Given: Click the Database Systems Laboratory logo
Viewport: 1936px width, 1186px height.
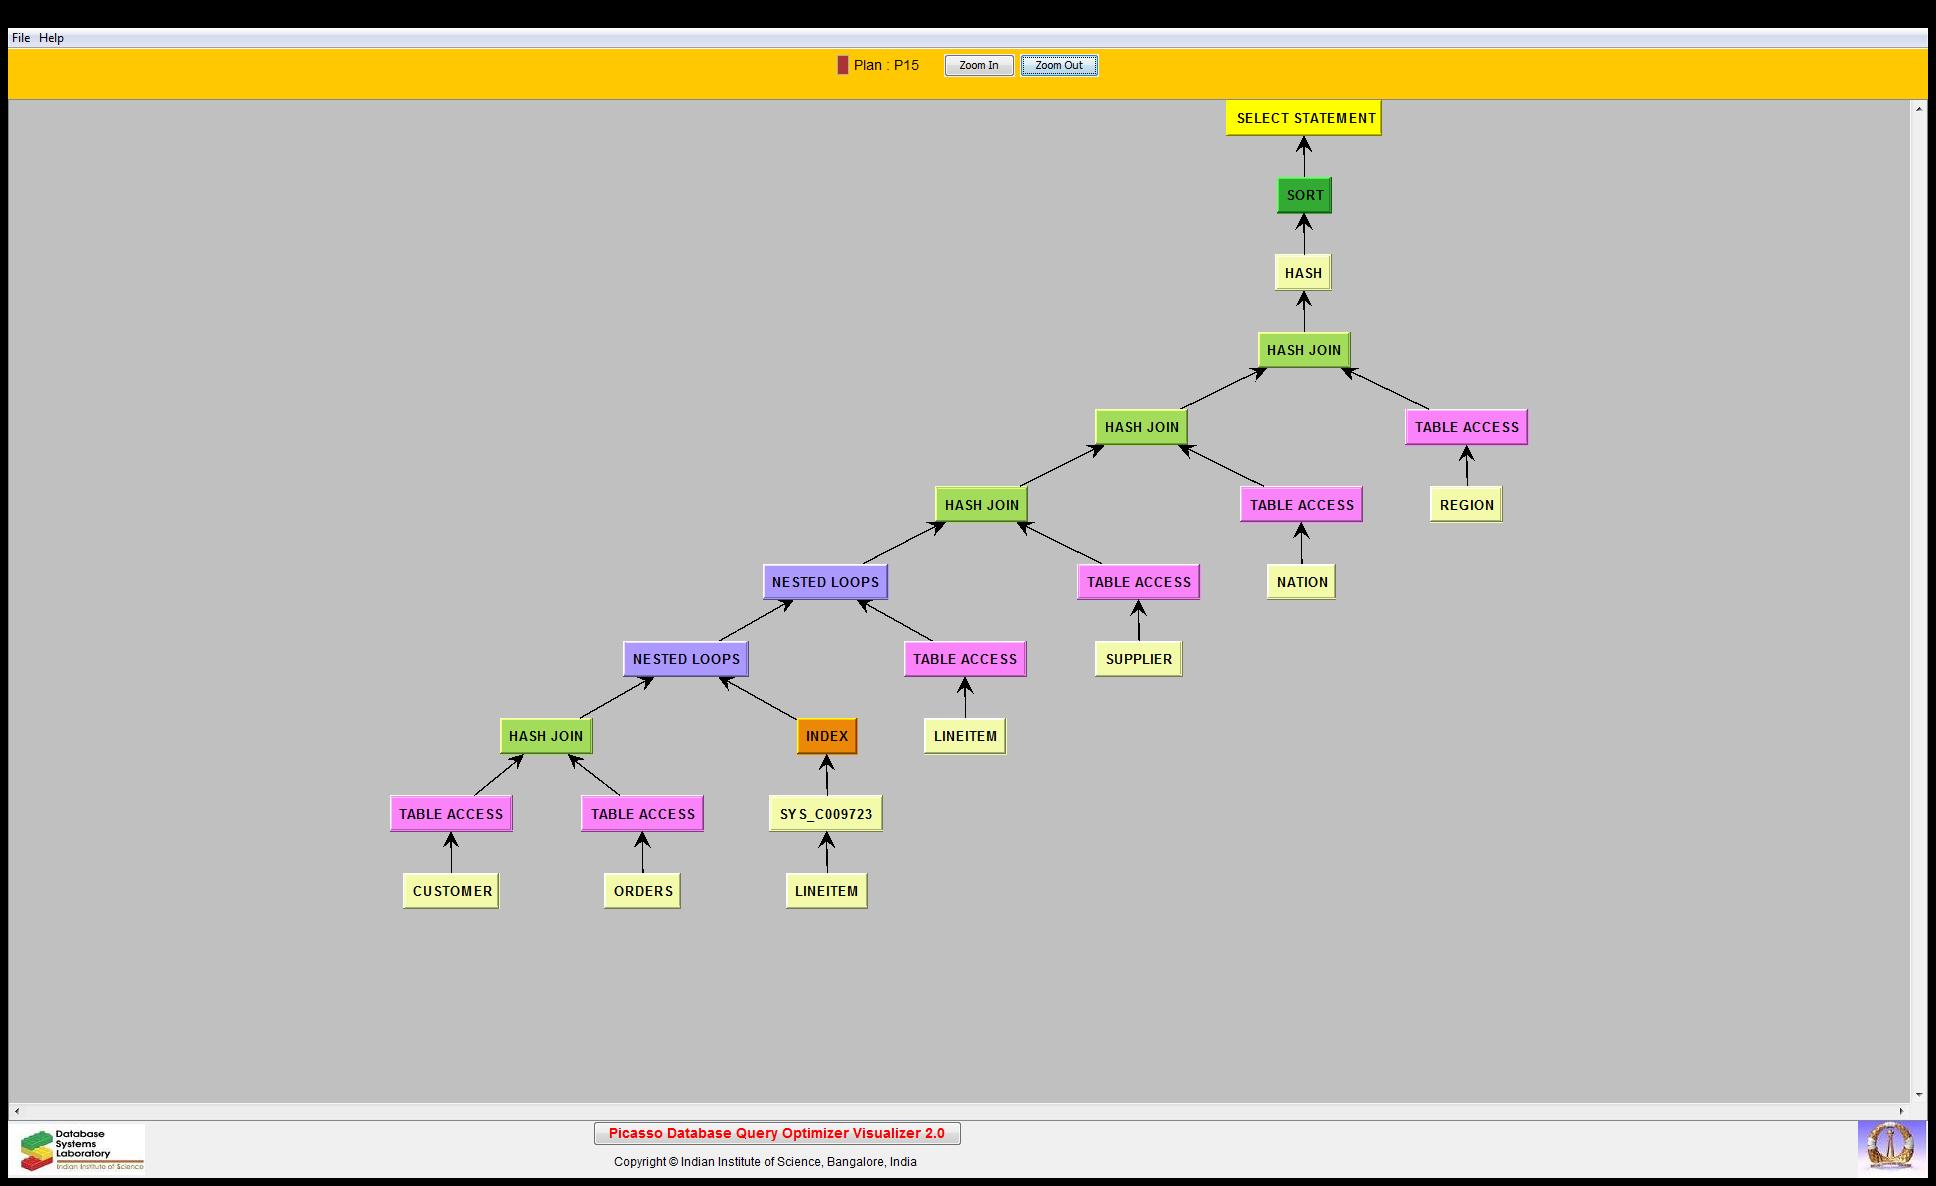Looking at the screenshot, I should pyautogui.click(x=82, y=1149).
